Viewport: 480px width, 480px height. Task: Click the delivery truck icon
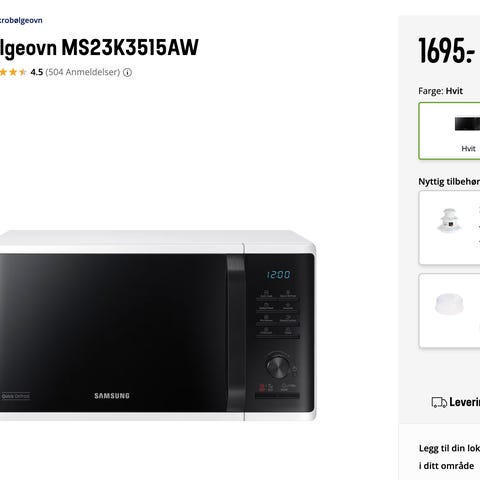point(439,402)
